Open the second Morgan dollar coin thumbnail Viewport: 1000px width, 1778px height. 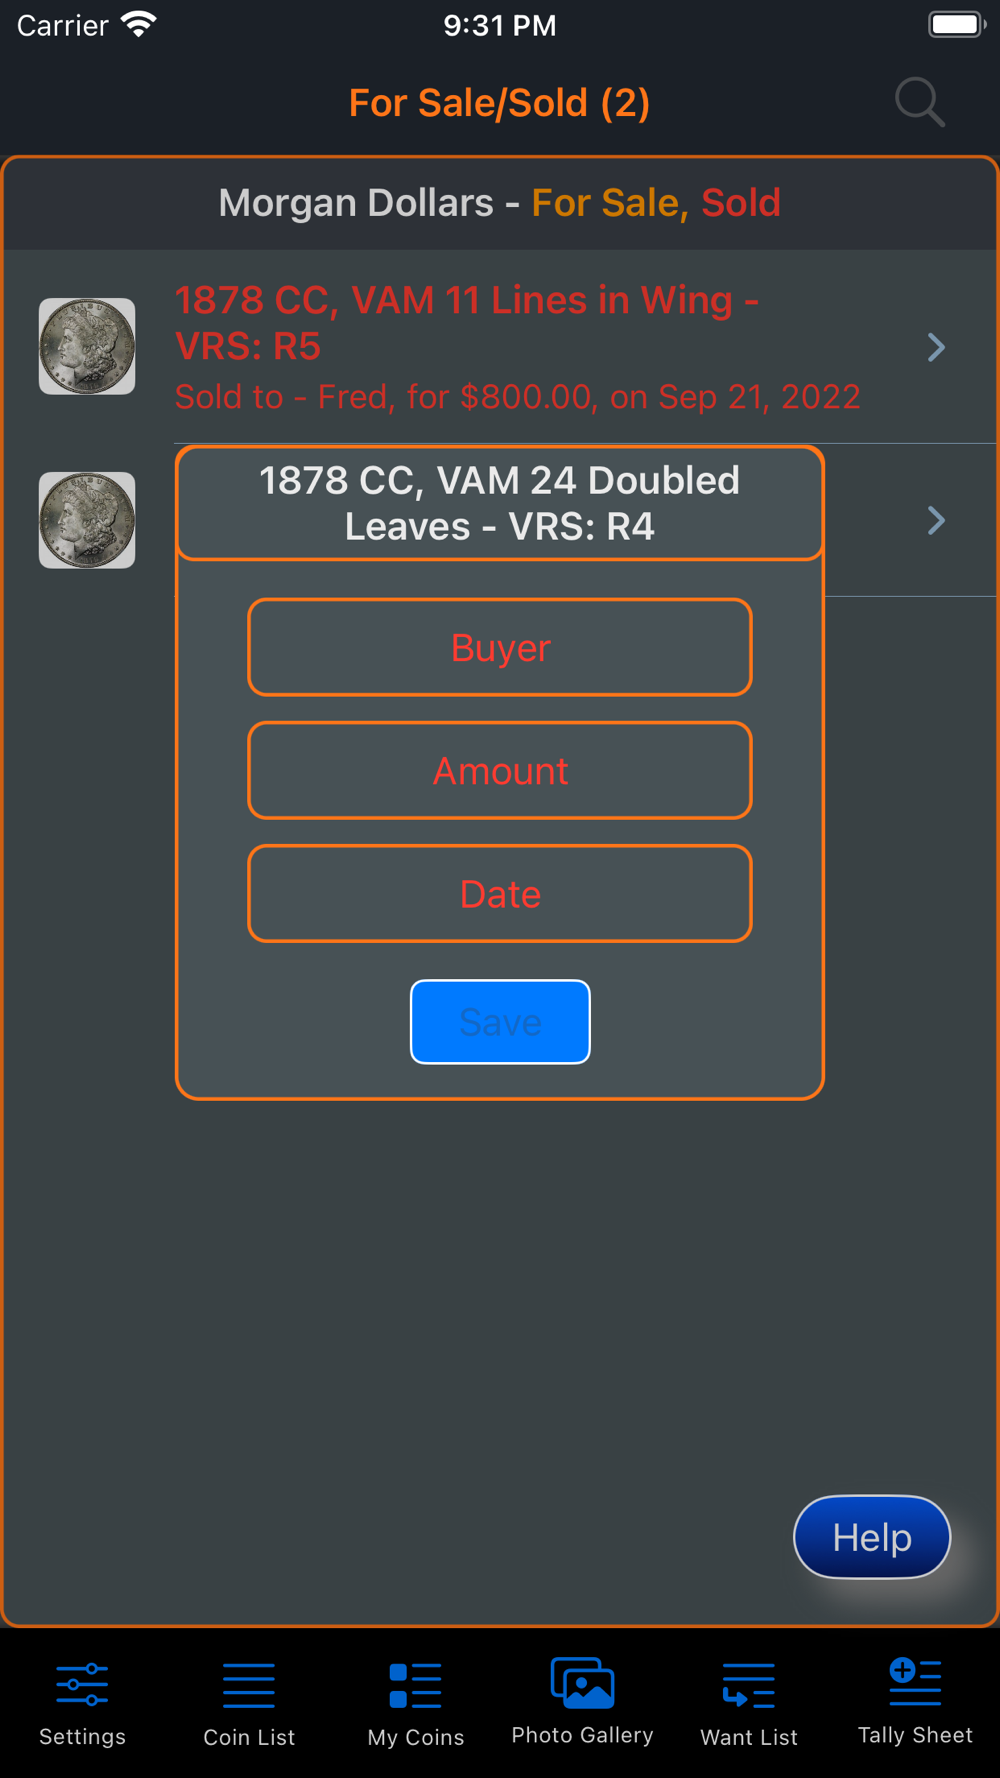(87, 520)
